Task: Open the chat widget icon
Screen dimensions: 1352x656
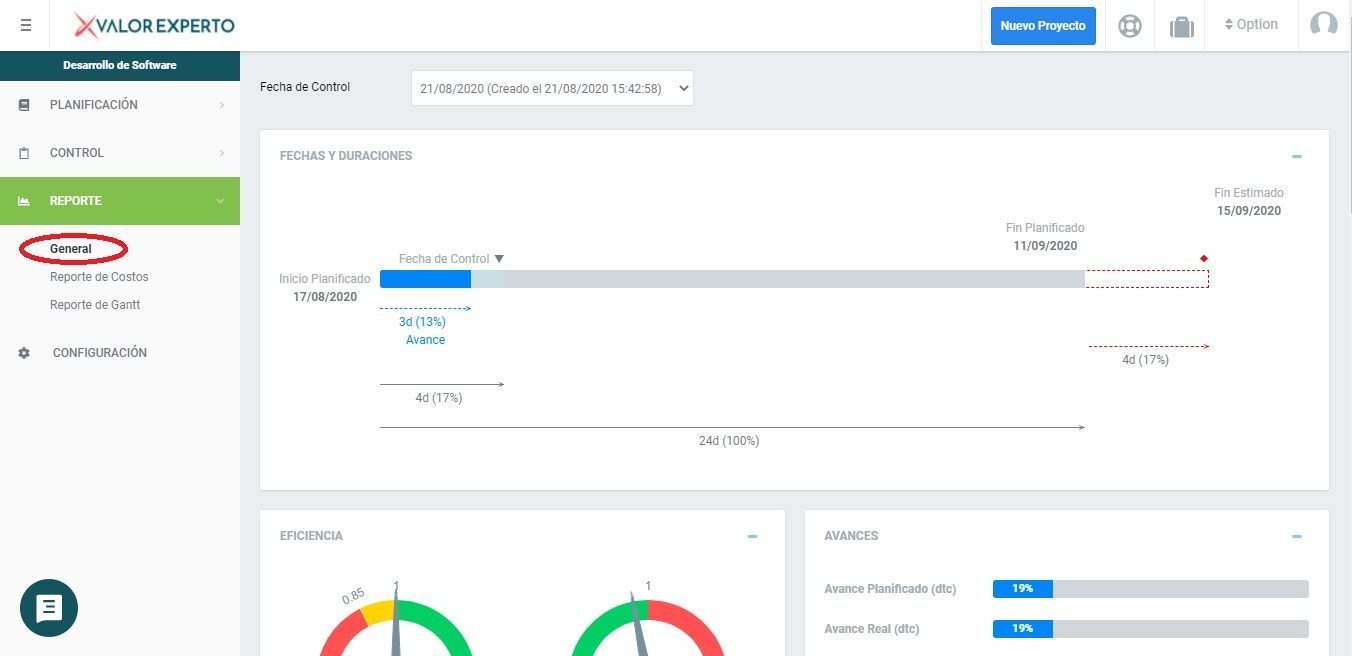Action: (49, 608)
